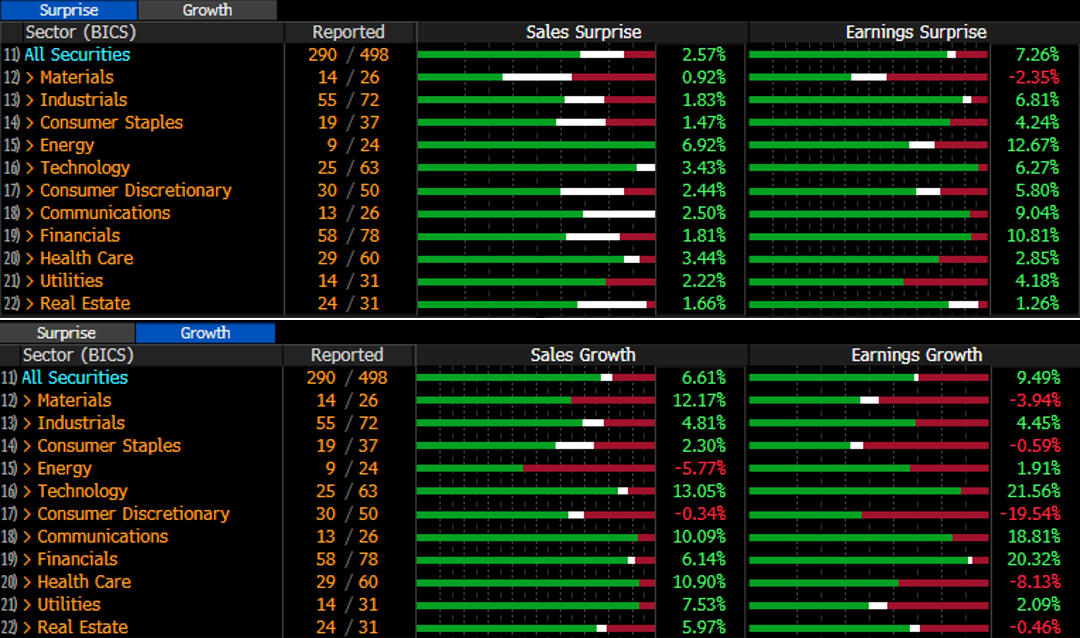Click Technology earnings growth value 21.56%
The height and width of the screenshot is (638, 1080).
point(1034,491)
